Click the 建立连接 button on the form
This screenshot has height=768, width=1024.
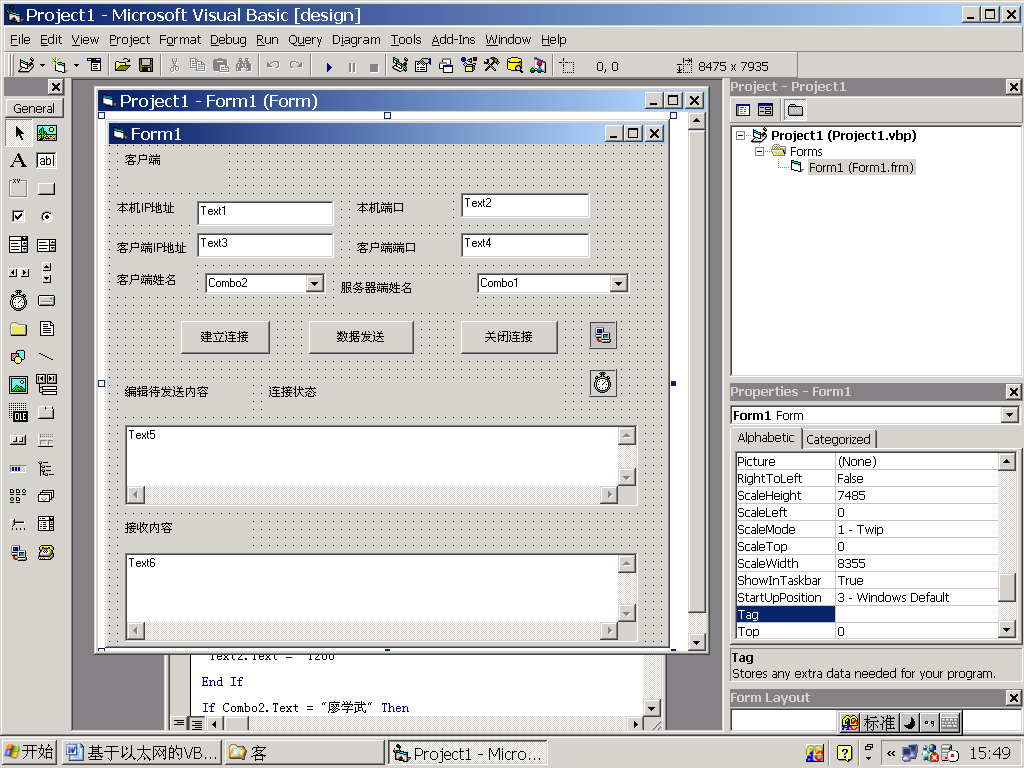tap(225, 337)
